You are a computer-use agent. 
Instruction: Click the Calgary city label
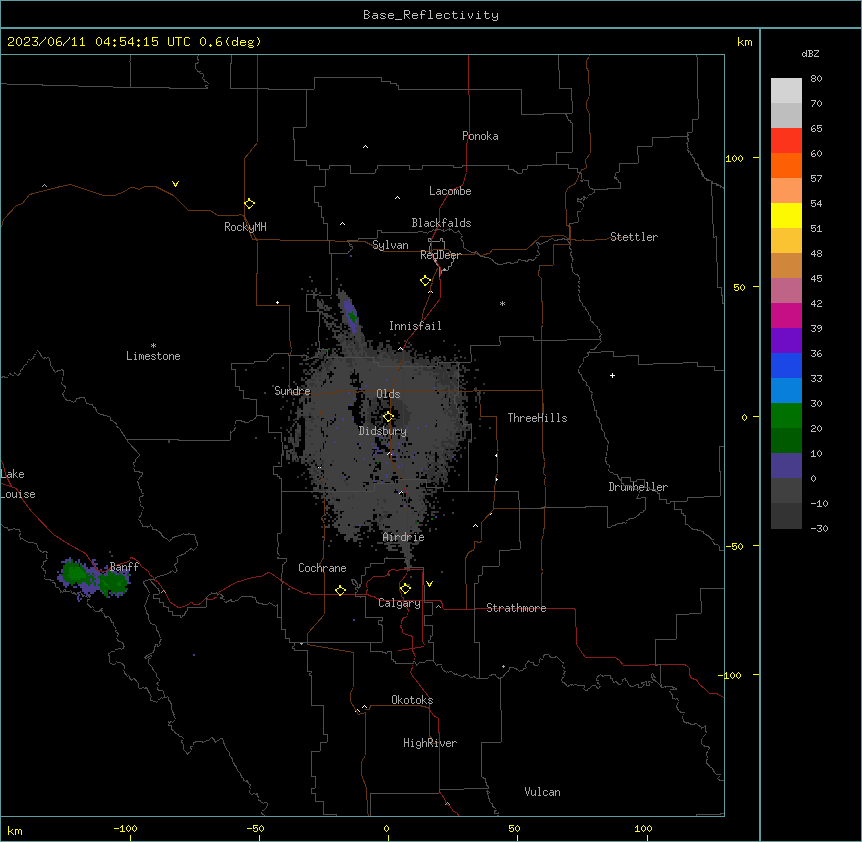[399, 603]
